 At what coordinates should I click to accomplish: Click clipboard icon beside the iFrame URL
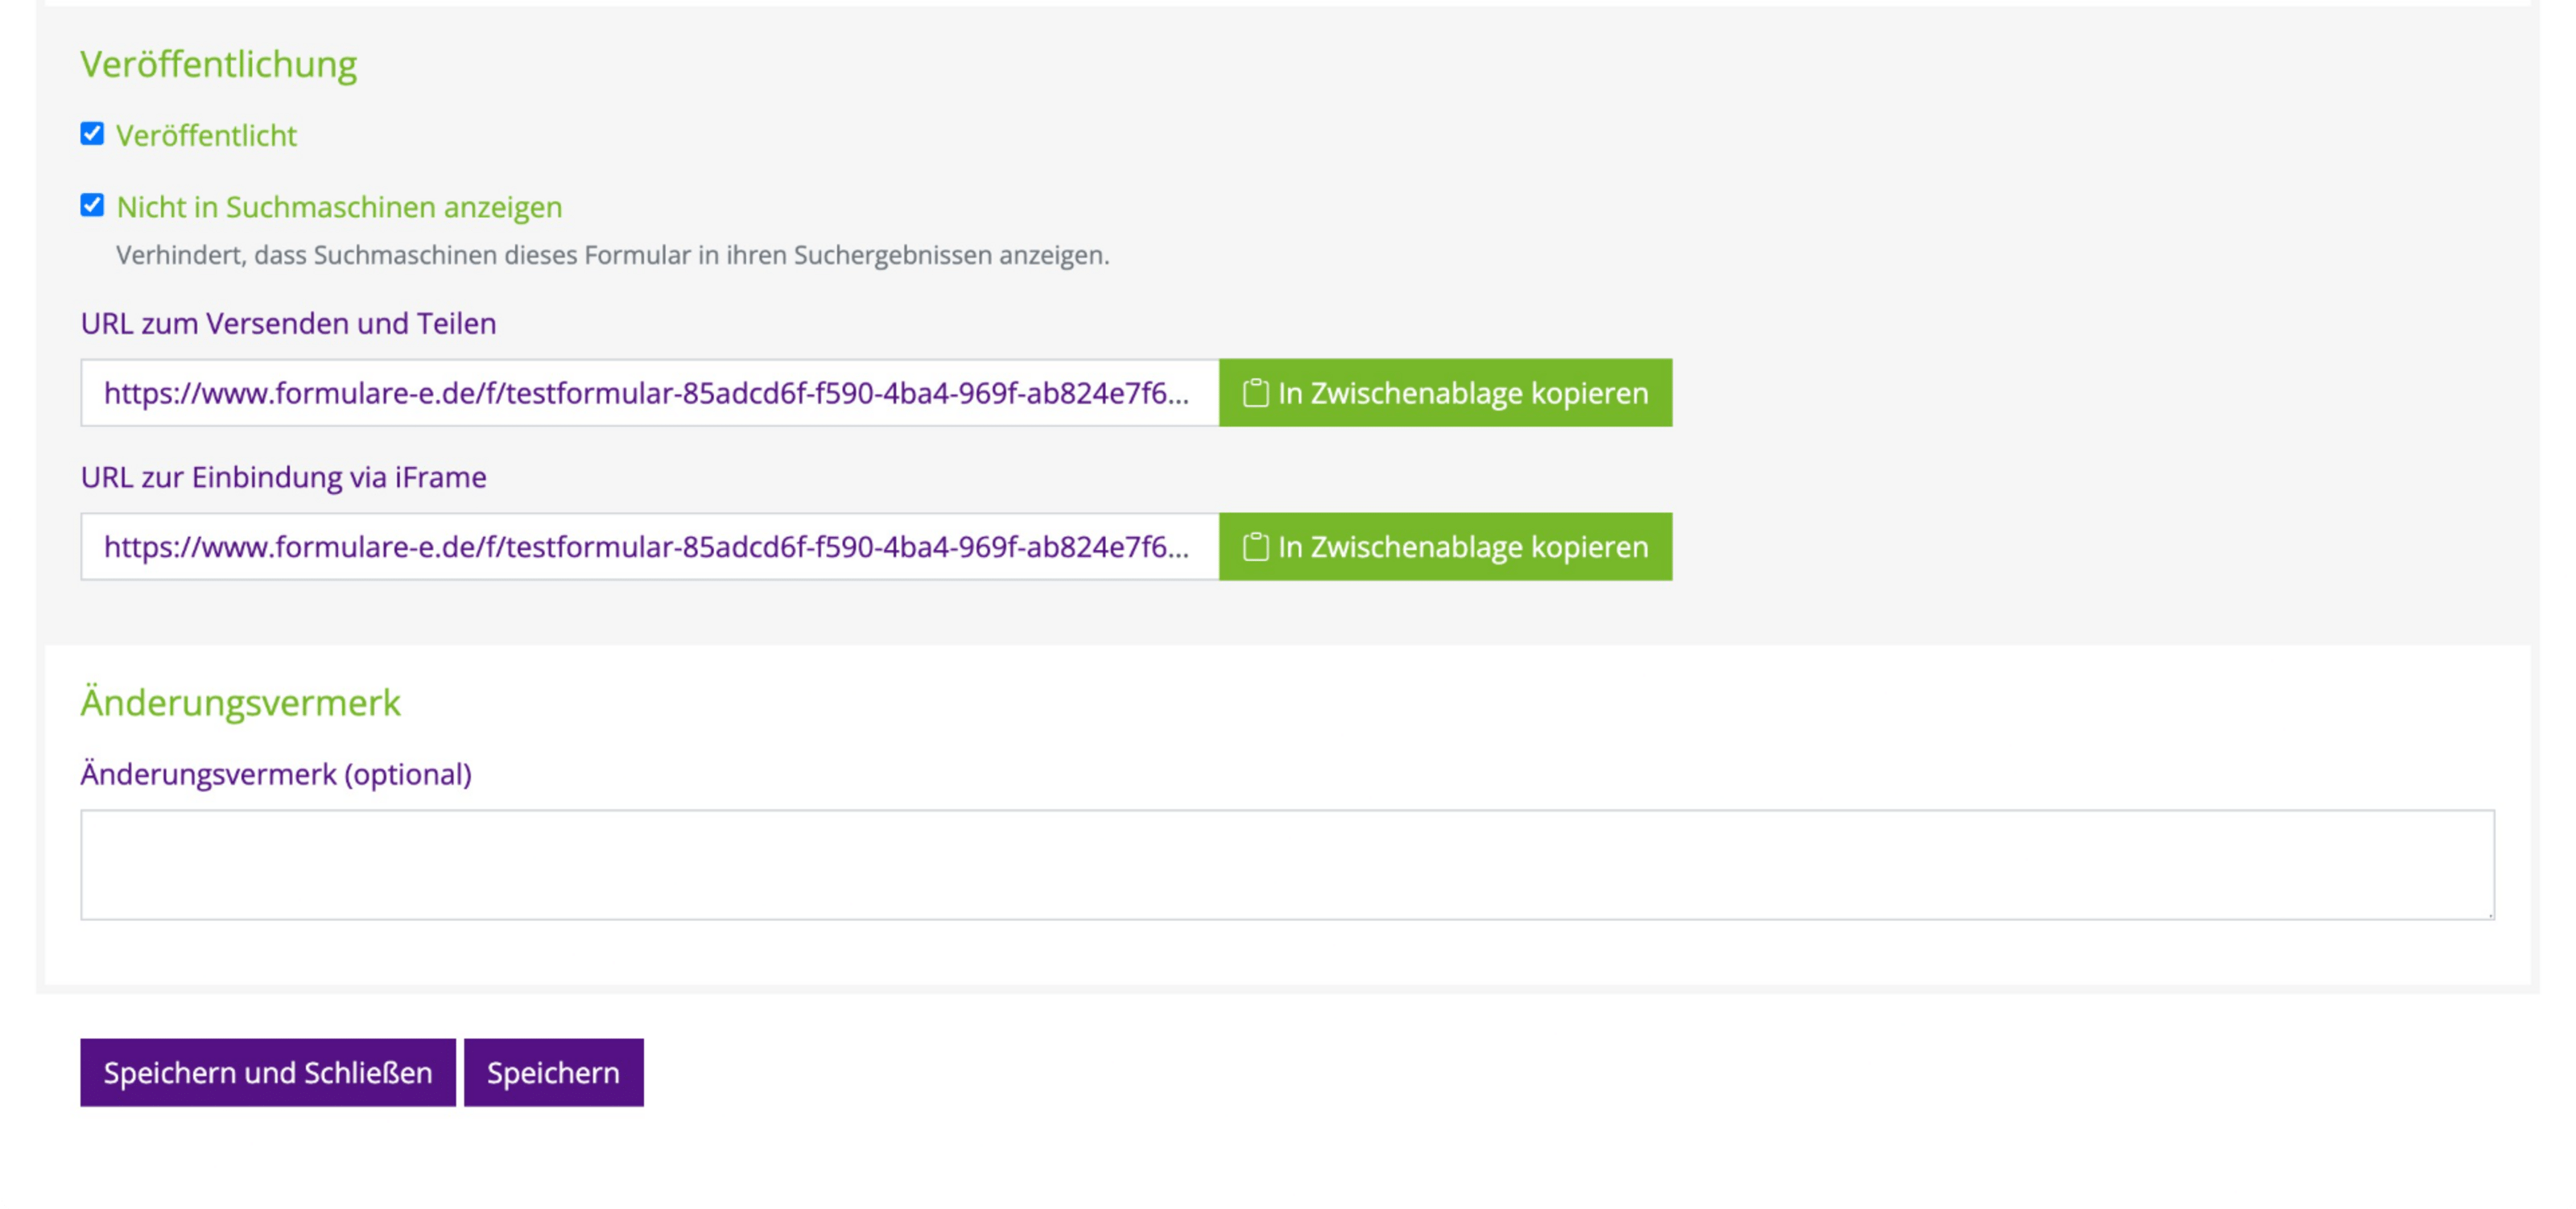[x=1255, y=547]
